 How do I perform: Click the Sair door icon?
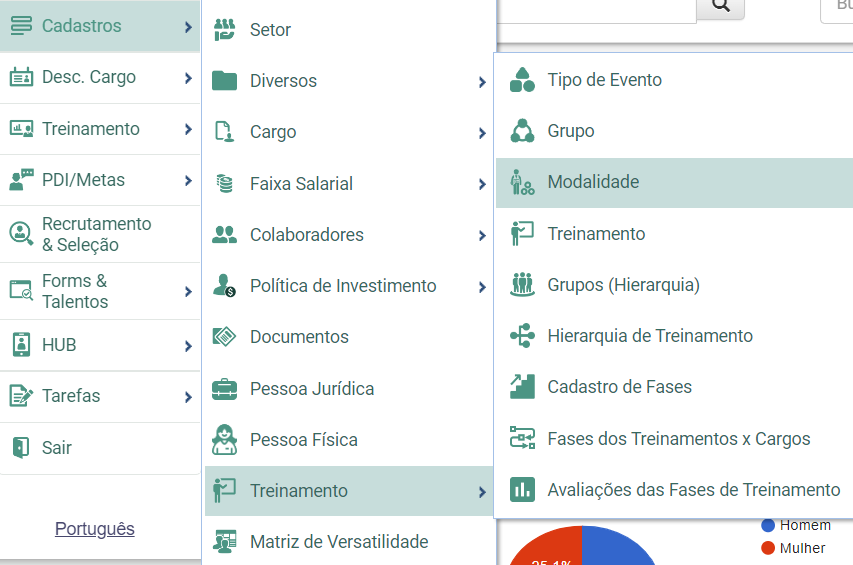21,448
